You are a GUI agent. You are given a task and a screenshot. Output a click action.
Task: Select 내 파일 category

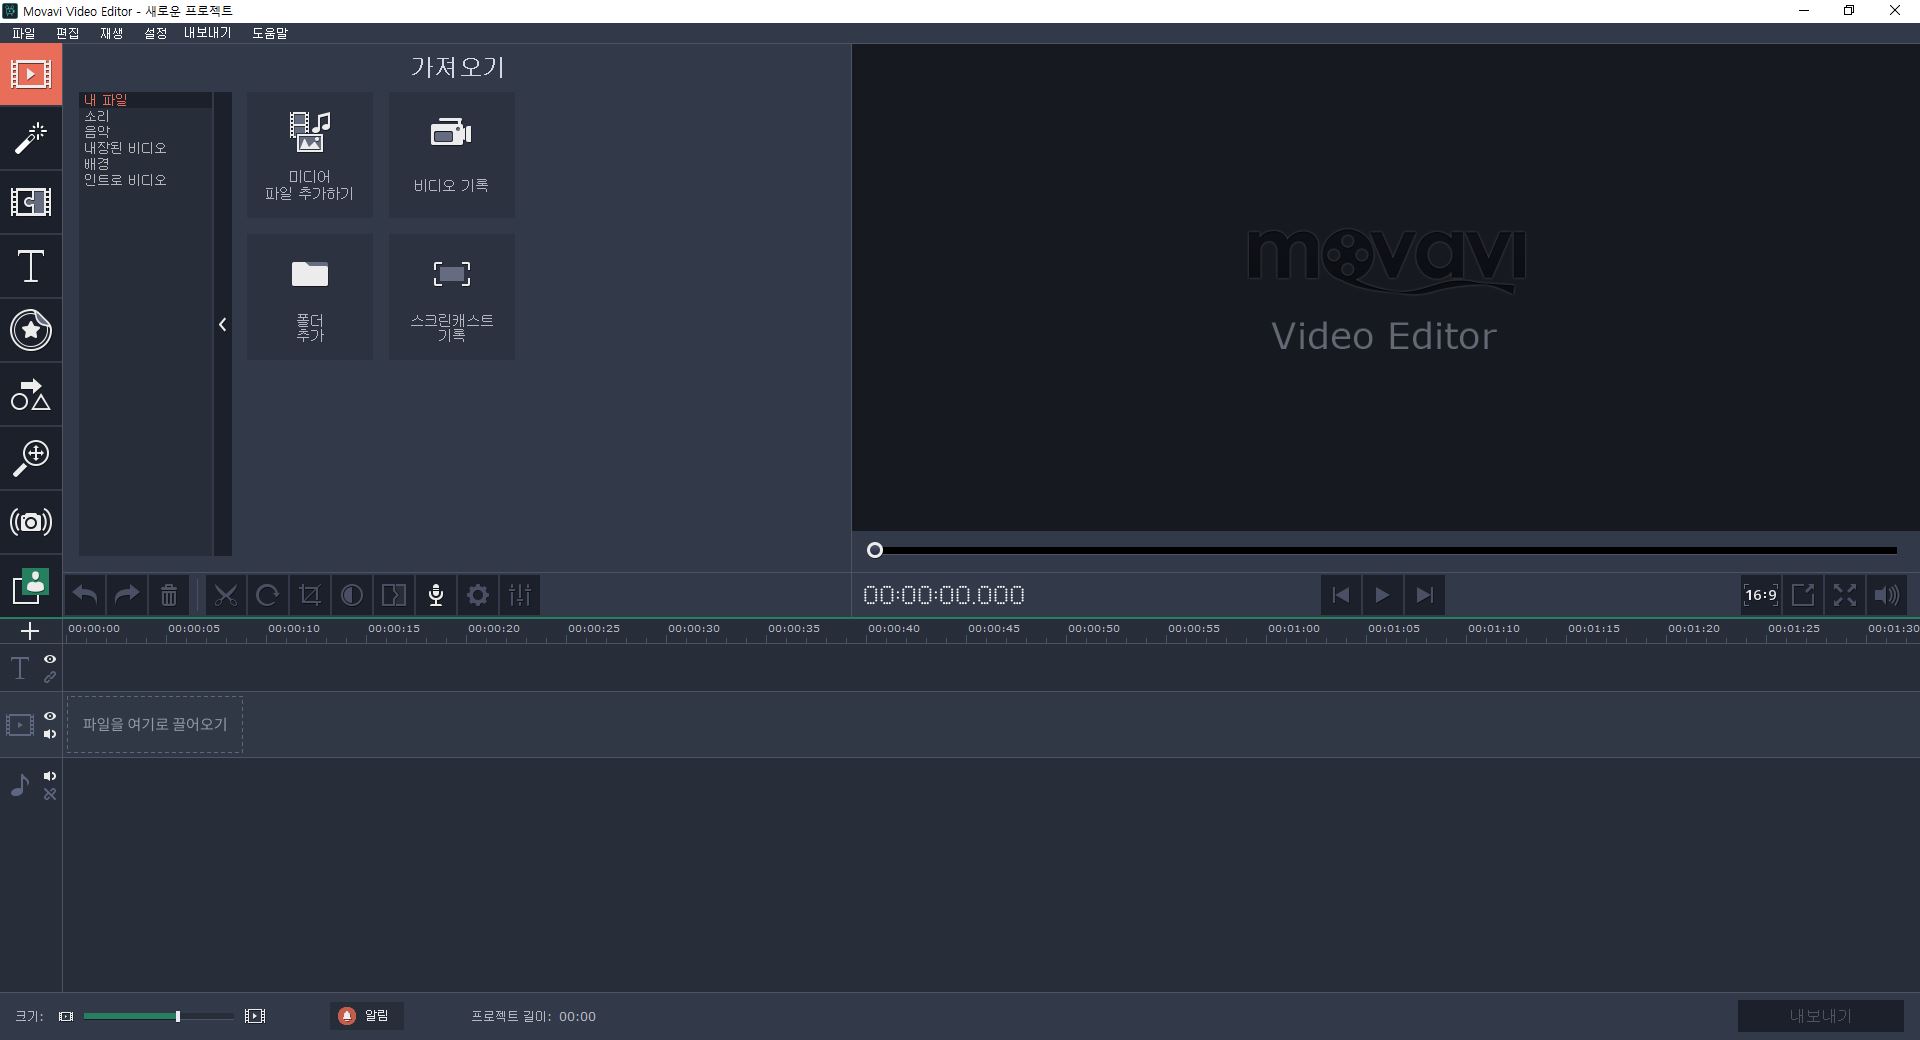tap(145, 100)
